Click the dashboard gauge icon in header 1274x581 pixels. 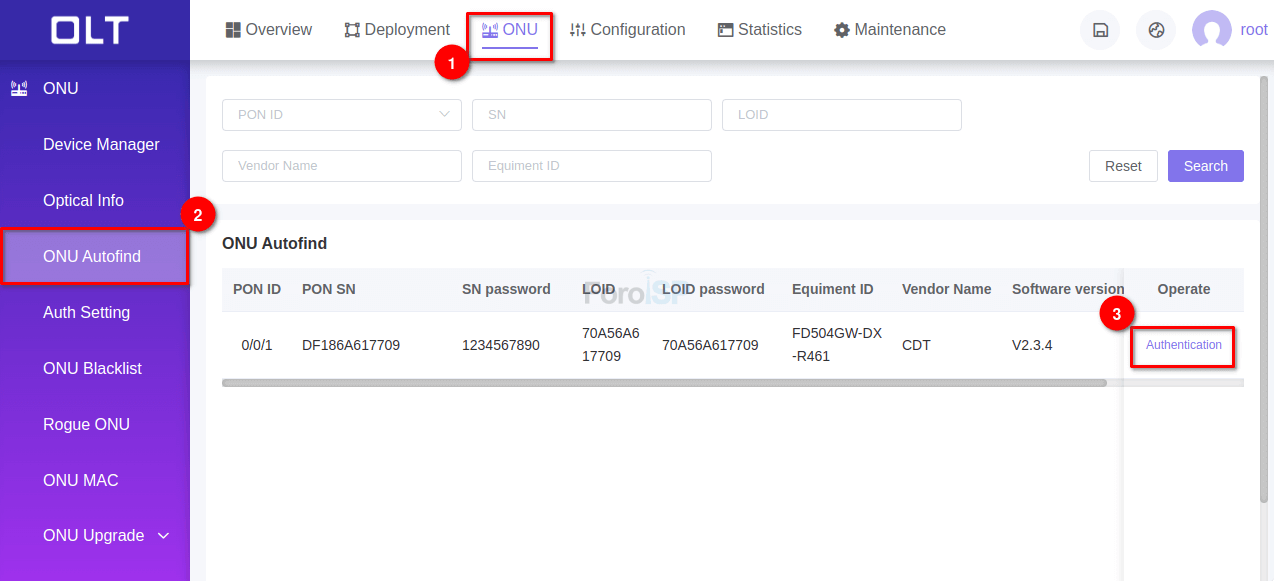(x=1156, y=30)
